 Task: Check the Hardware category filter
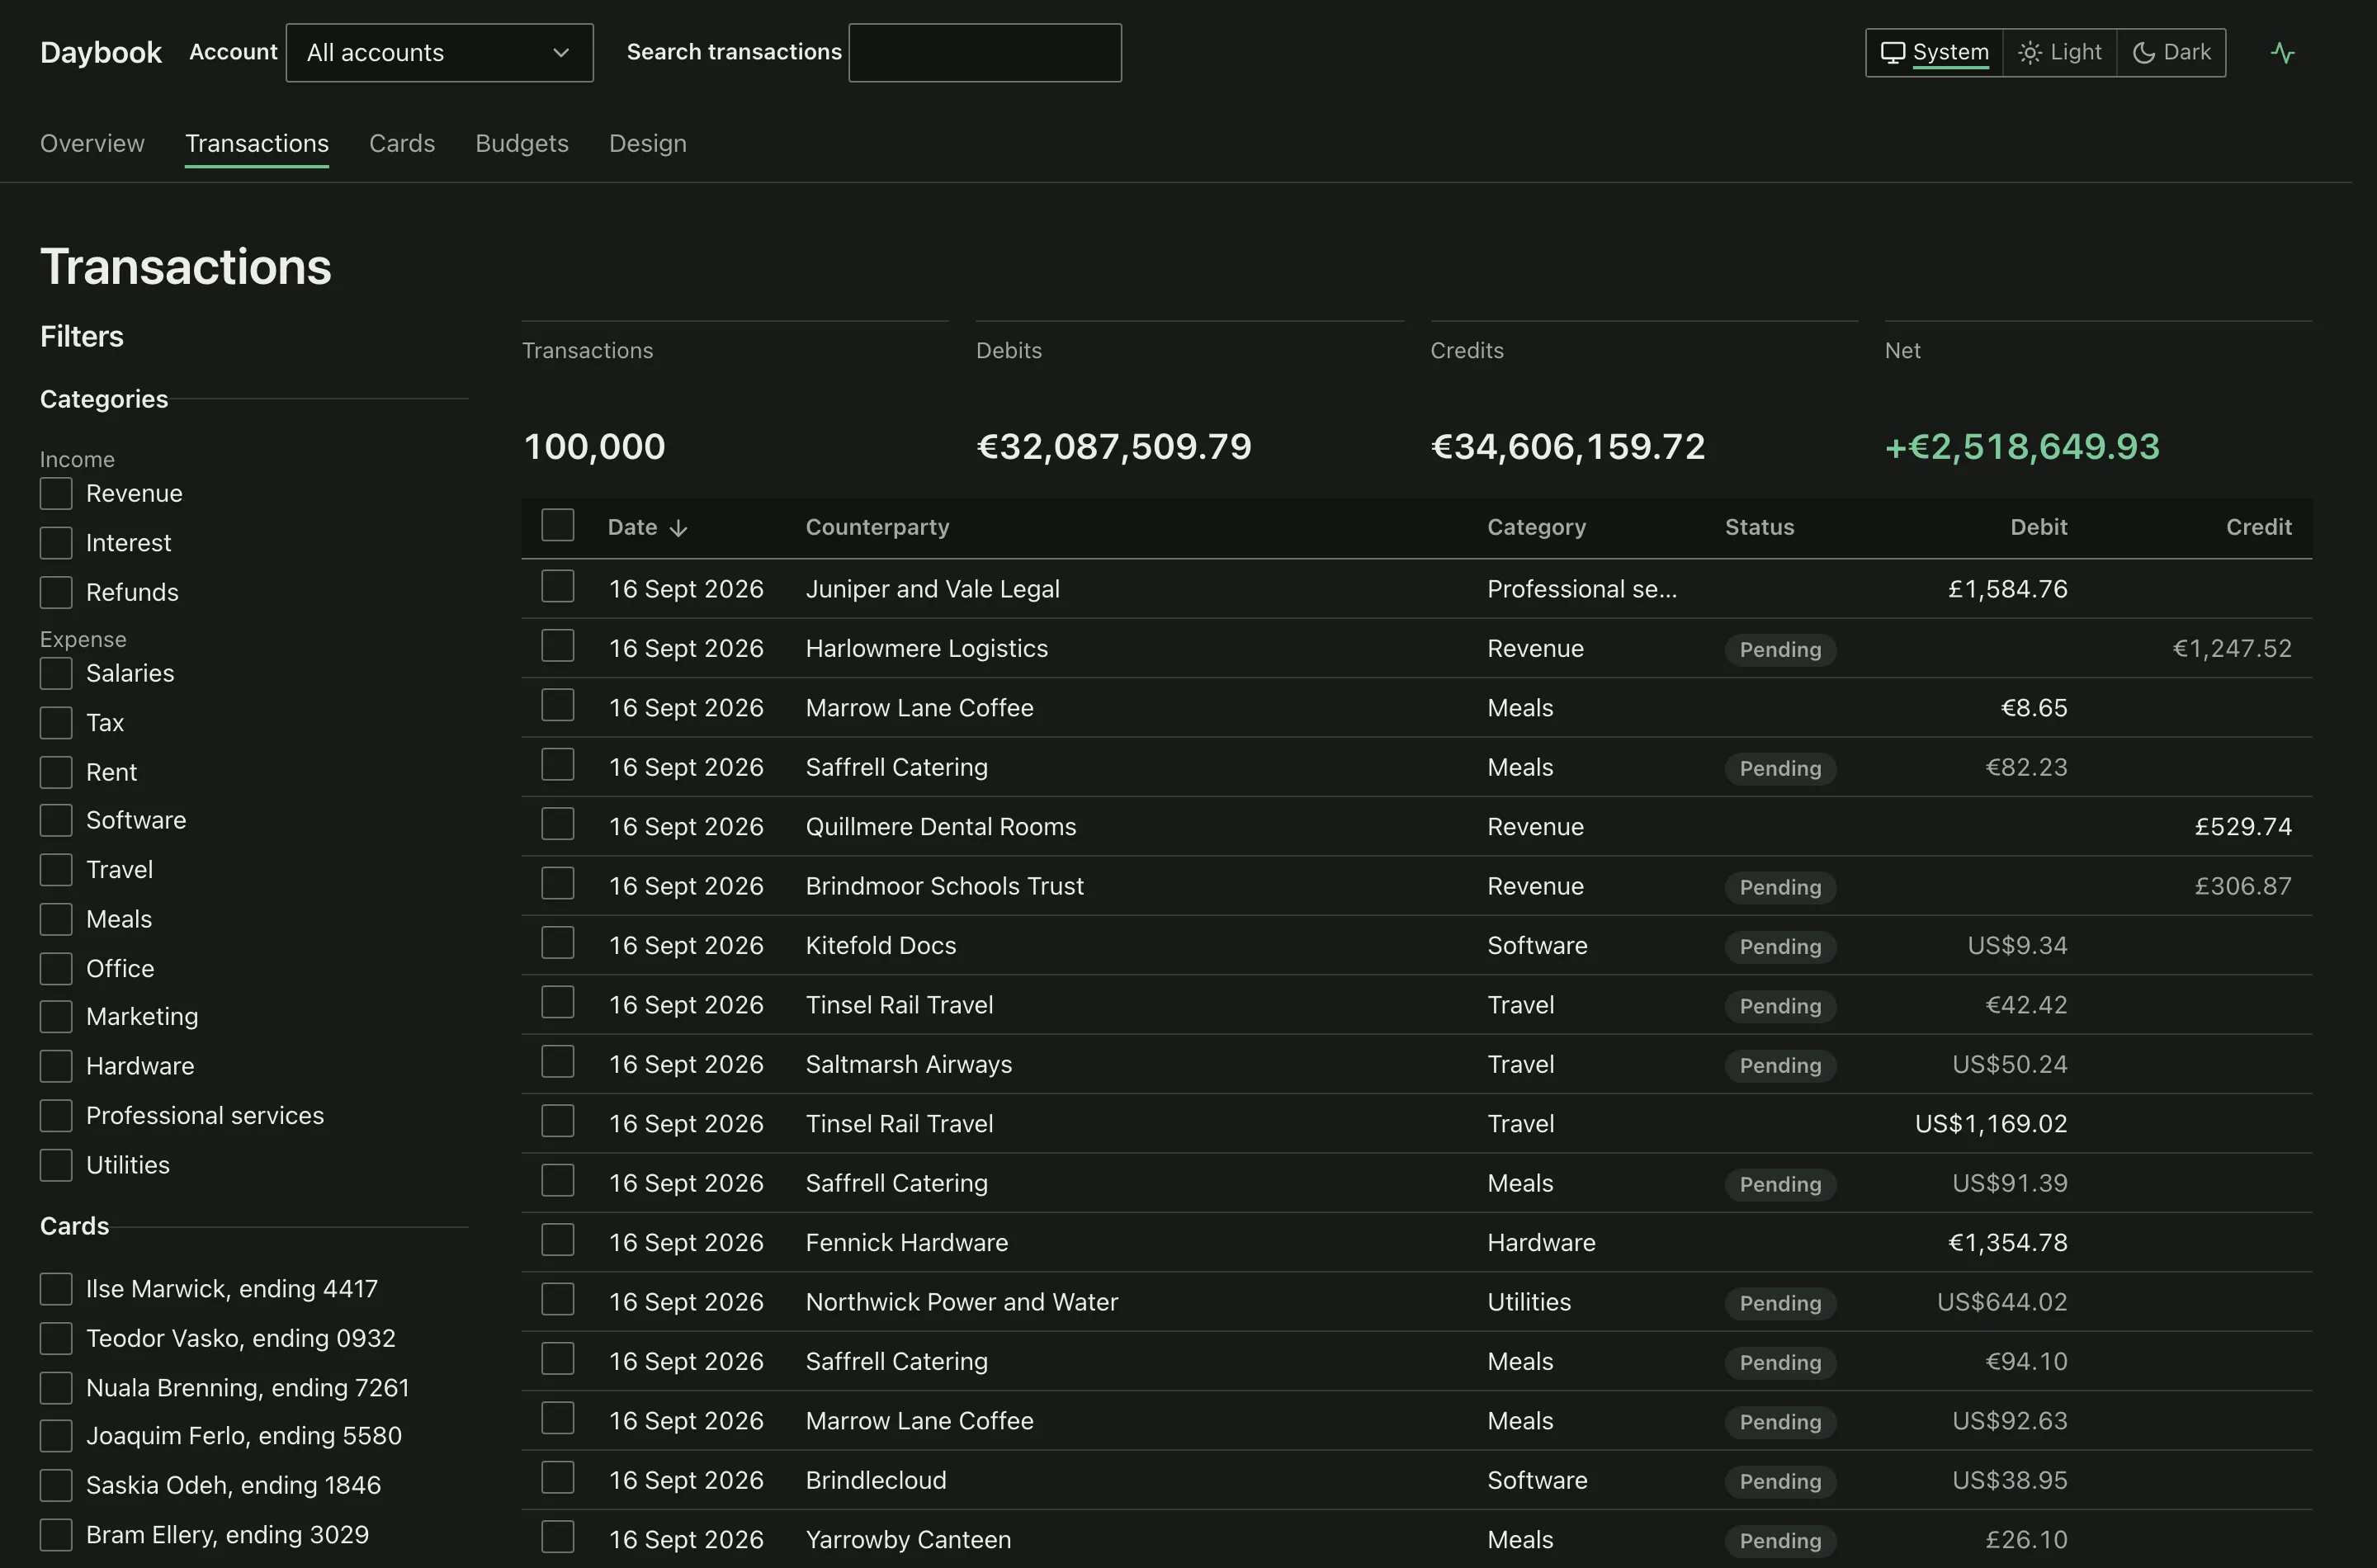pyautogui.click(x=56, y=1066)
